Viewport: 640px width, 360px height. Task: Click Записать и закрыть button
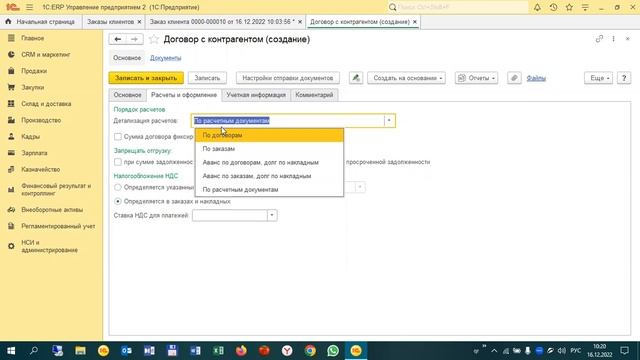pyautogui.click(x=146, y=78)
